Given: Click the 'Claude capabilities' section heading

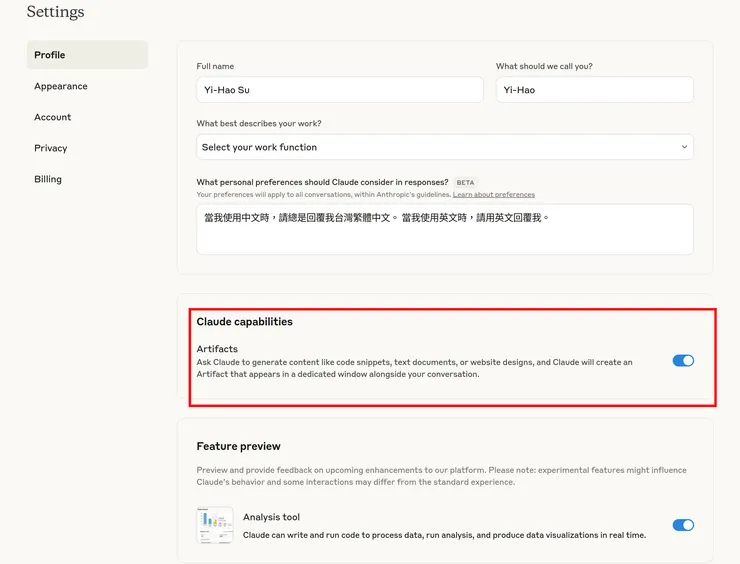Looking at the screenshot, I should coord(244,322).
